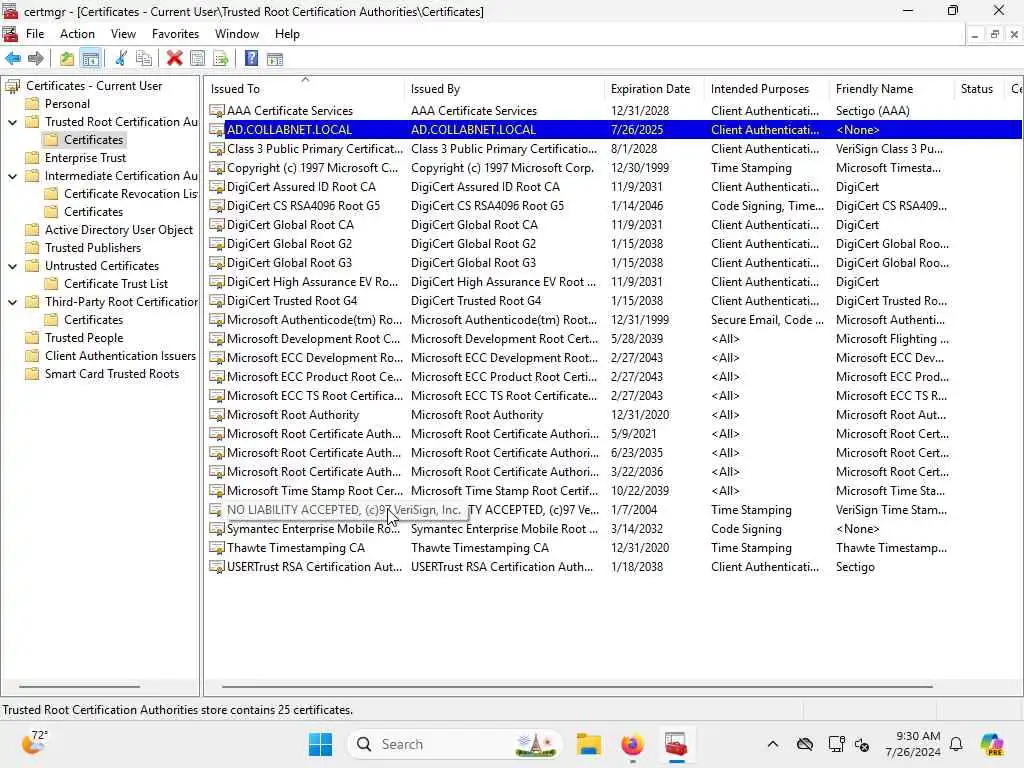Open the Window menu

tap(236, 34)
